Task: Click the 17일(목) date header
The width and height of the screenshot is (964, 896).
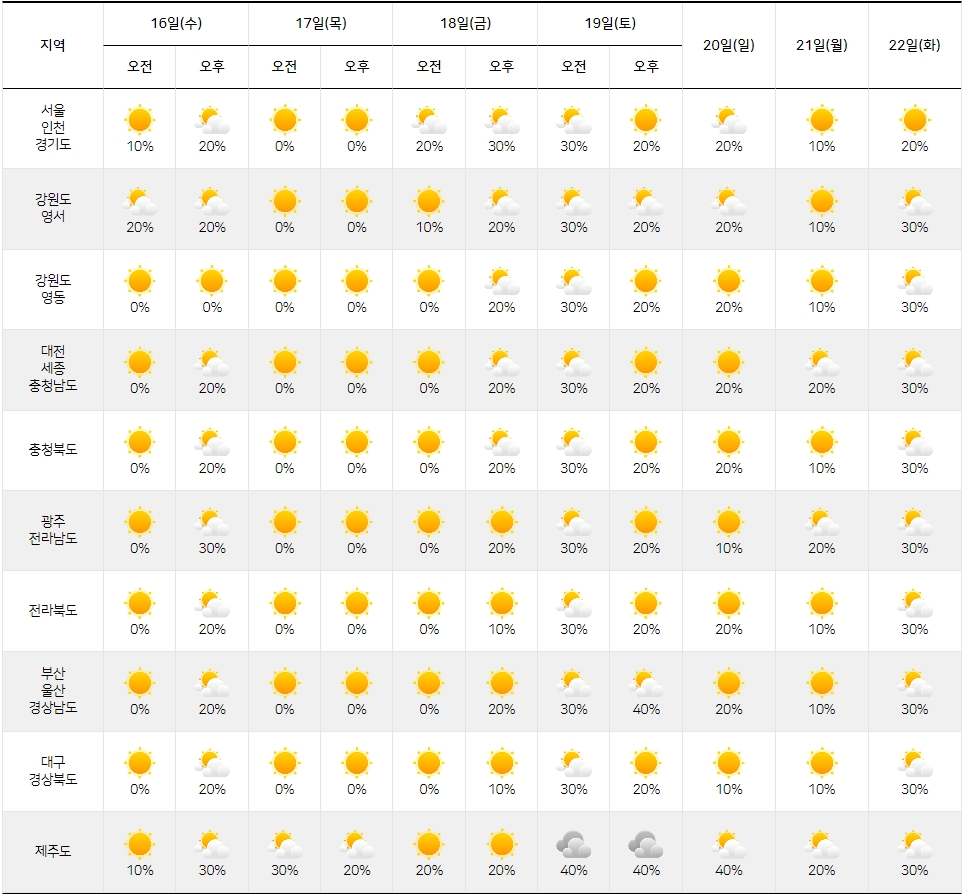Action: click(x=321, y=23)
